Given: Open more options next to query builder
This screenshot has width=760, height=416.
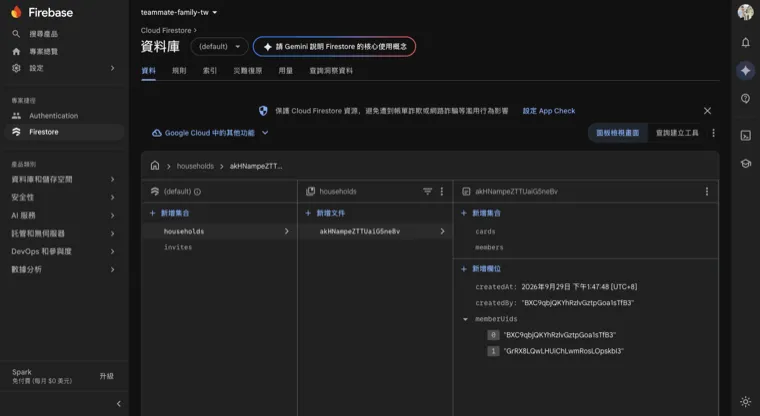Looking at the screenshot, I should point(713,133).
